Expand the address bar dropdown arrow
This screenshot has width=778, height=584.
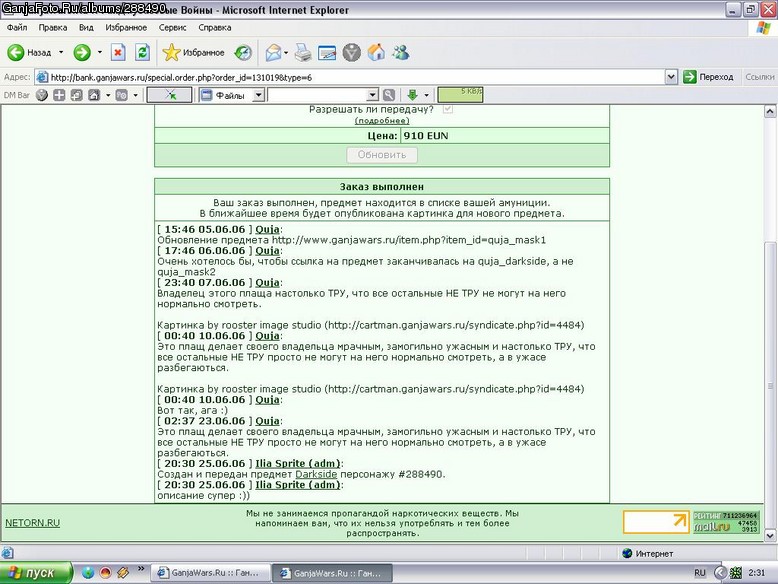(671, 77)
